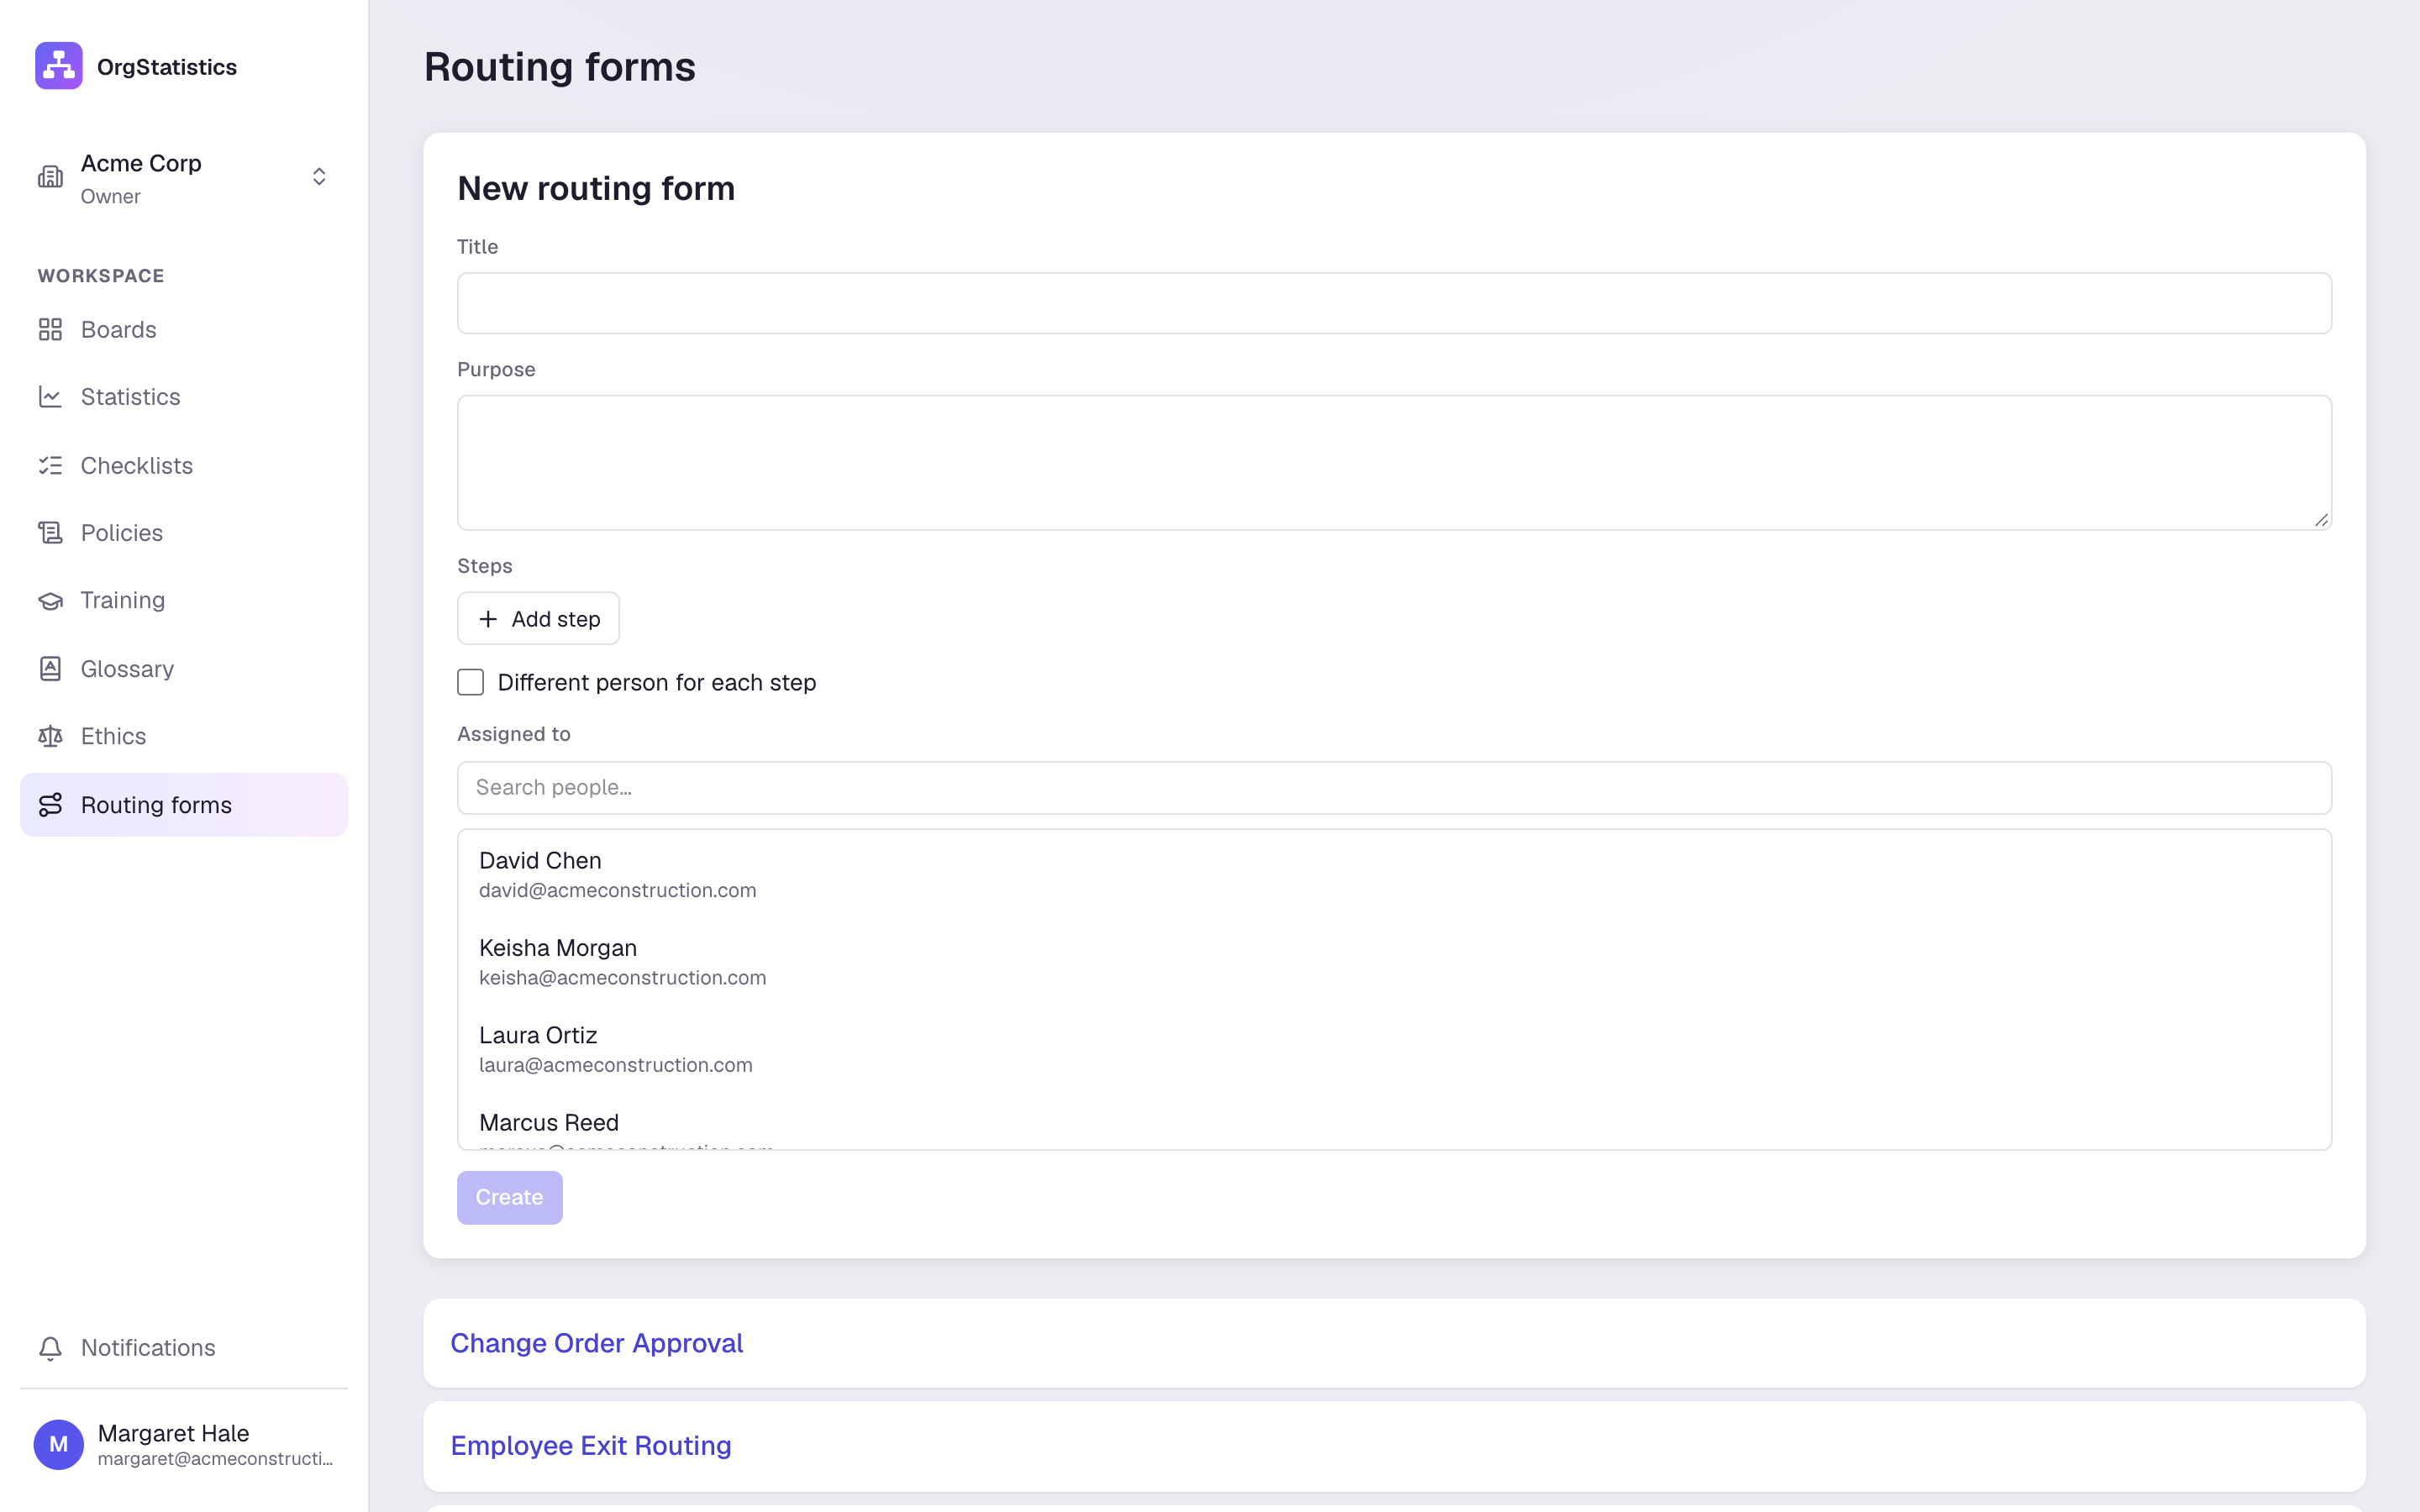Click the Purpose textarea resize handle
The height and width of the screenshot is (1512, 2420).
click(2321, 519)
